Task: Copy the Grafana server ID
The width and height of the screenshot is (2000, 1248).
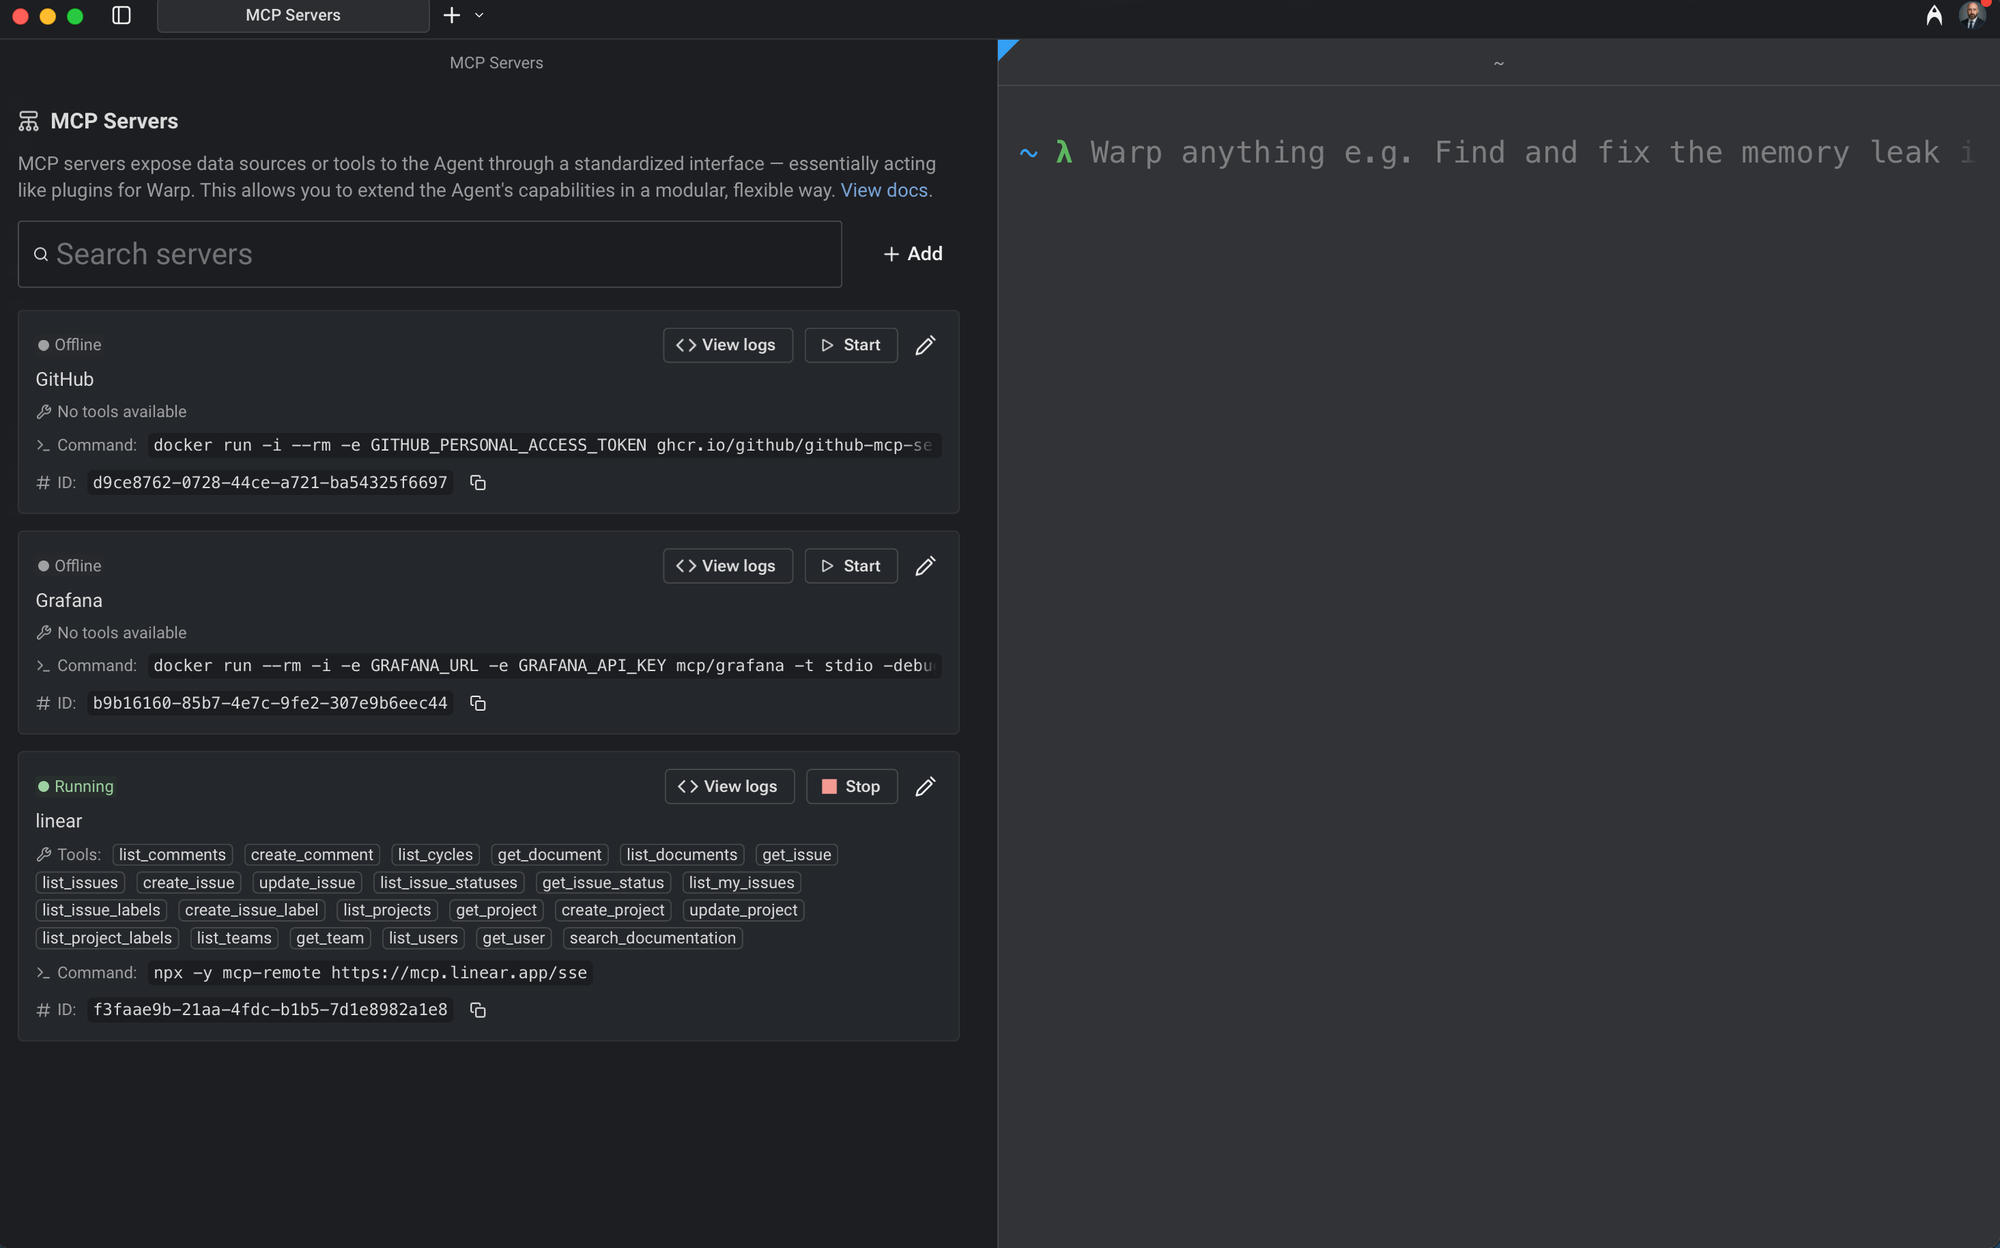Action: point(478,704)
